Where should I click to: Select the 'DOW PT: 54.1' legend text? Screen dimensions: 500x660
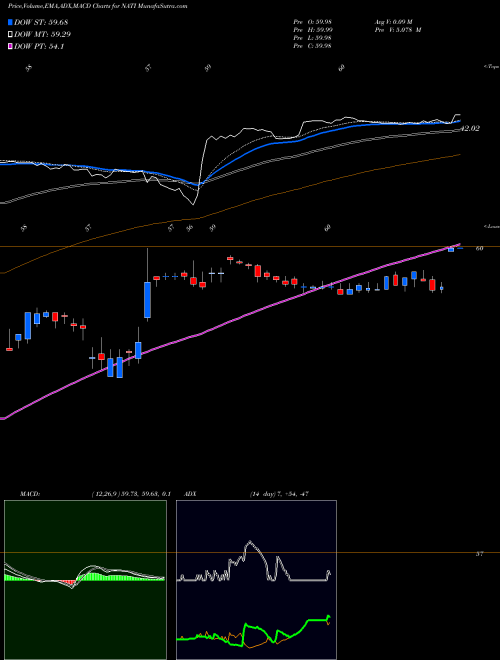point(39,47)
